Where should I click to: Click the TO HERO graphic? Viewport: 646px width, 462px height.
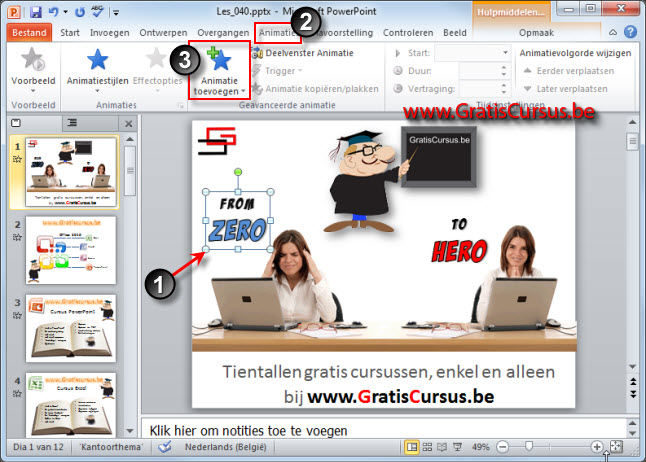(459, 241)
